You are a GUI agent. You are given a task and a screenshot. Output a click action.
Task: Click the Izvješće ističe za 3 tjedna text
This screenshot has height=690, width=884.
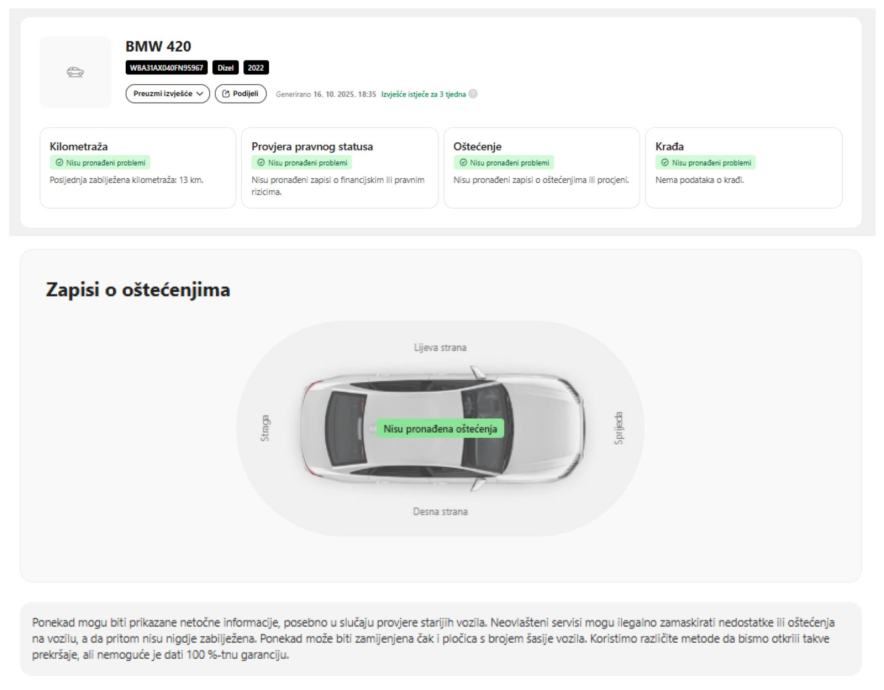[423, 94]
